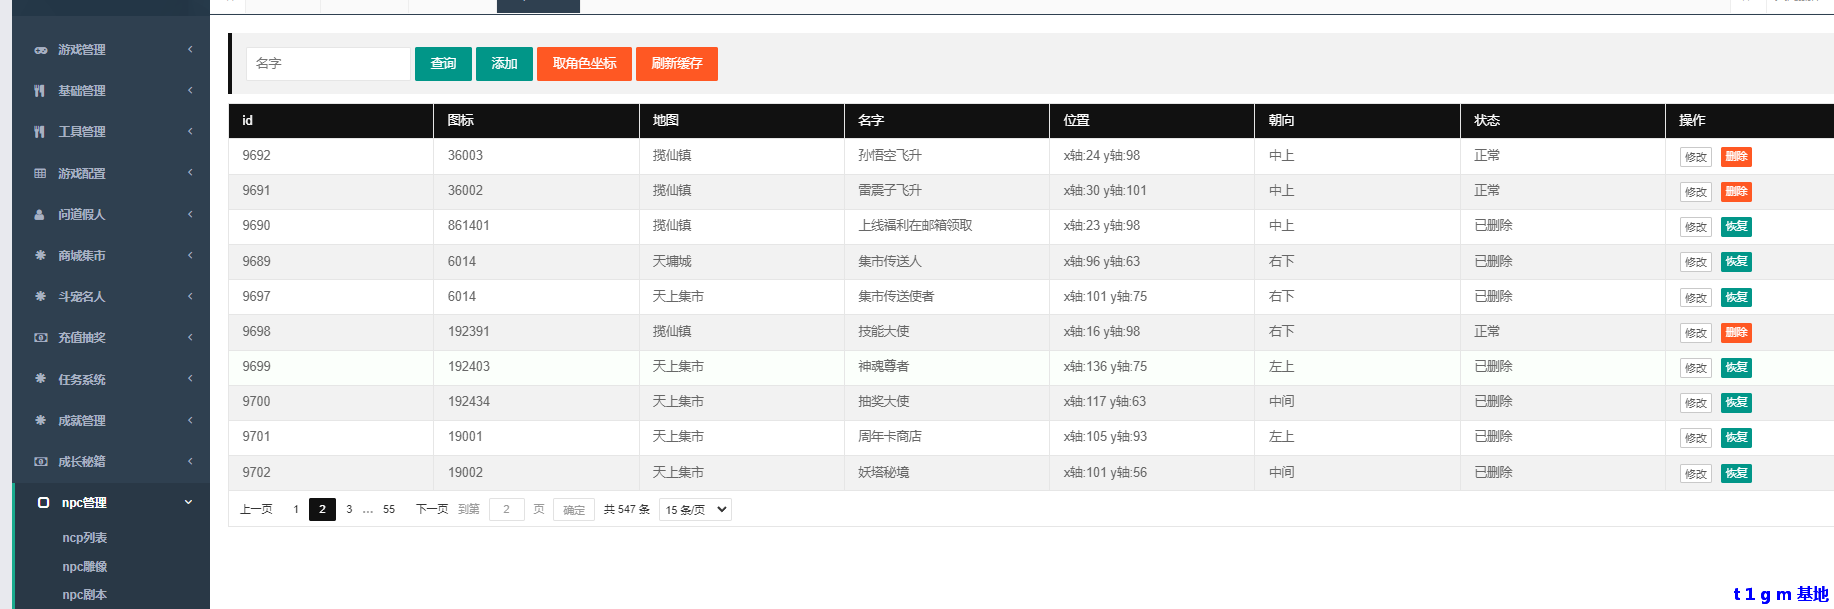This screenshot has height=609, width=1834.
Task: Click the user icon beside 问道假人
Action: coord(40,215)
